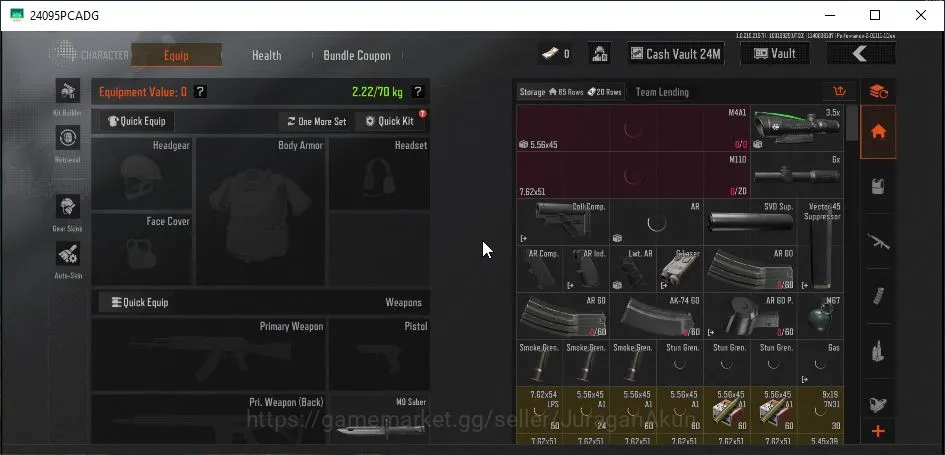945x455 pixels.
Task: Switch to the Health tab
Action: pos(266,55)
